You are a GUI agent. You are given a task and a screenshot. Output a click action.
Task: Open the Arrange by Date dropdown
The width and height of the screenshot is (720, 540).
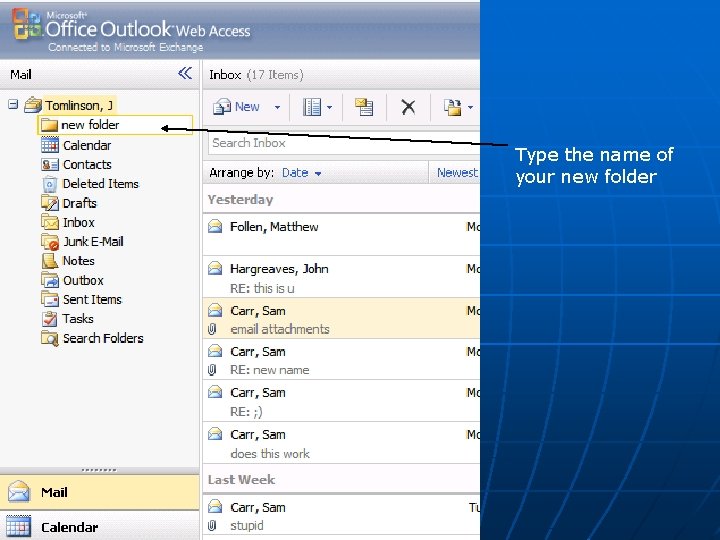(301, 173)
